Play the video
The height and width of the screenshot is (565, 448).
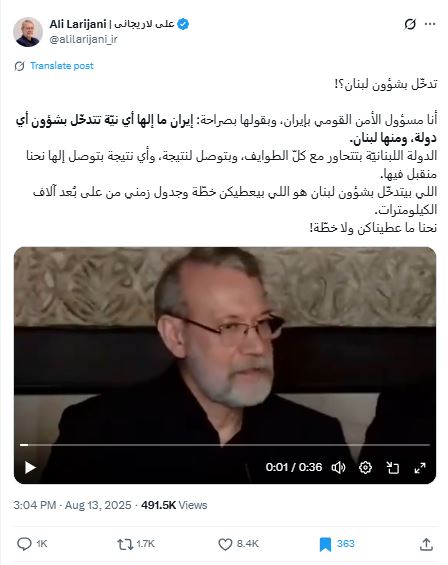coord(30,467)
